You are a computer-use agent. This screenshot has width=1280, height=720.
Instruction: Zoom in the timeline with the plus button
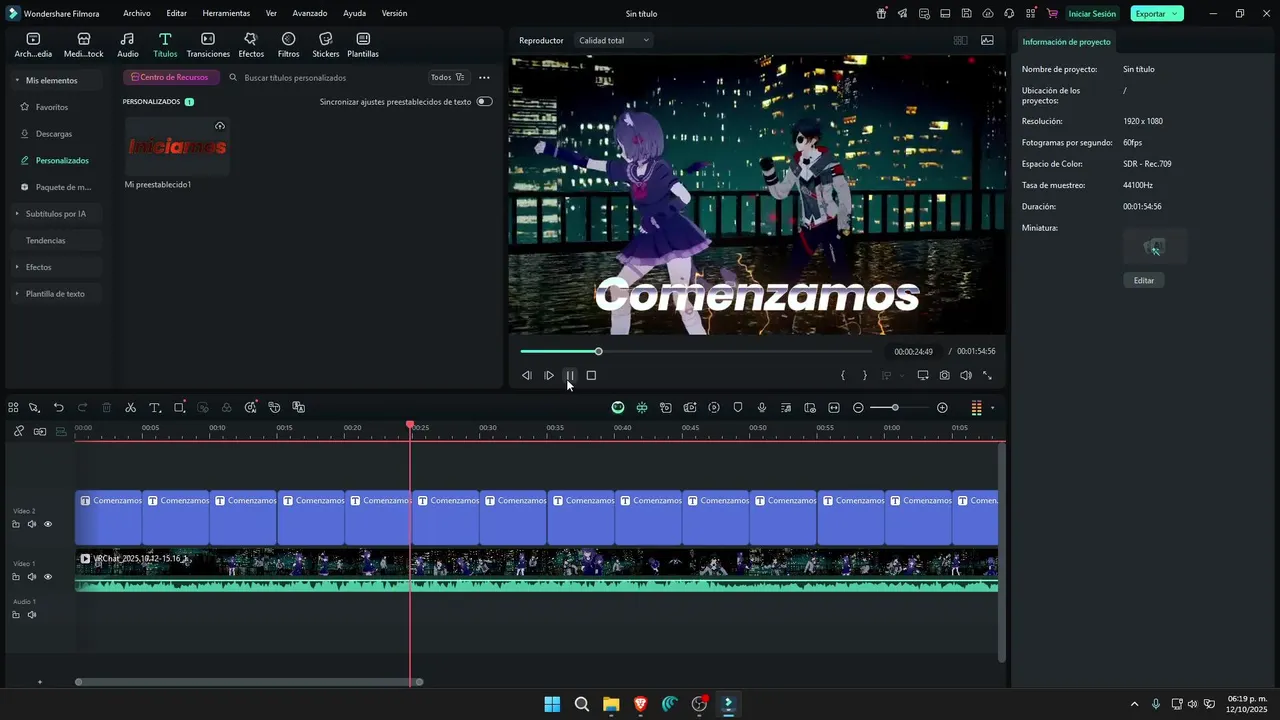click(942, 408)
